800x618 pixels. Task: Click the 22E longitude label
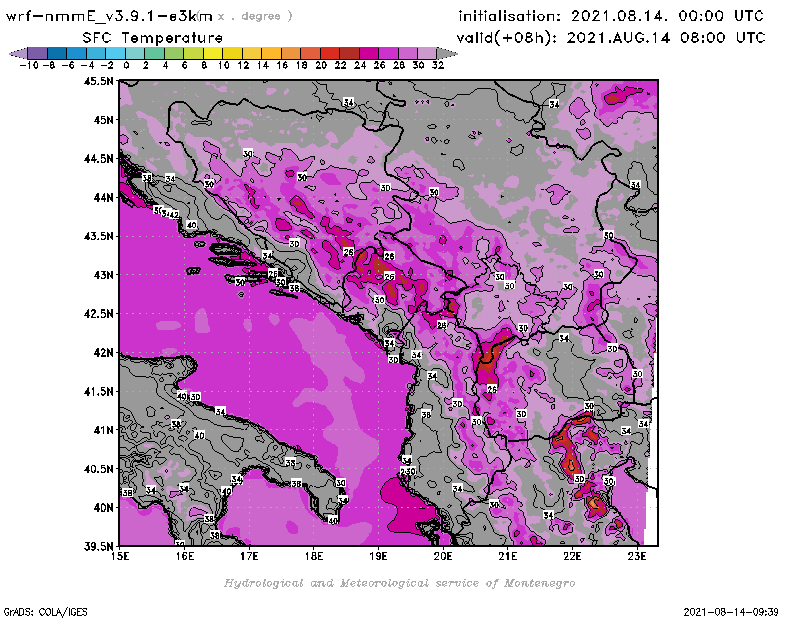pos(572,556)
